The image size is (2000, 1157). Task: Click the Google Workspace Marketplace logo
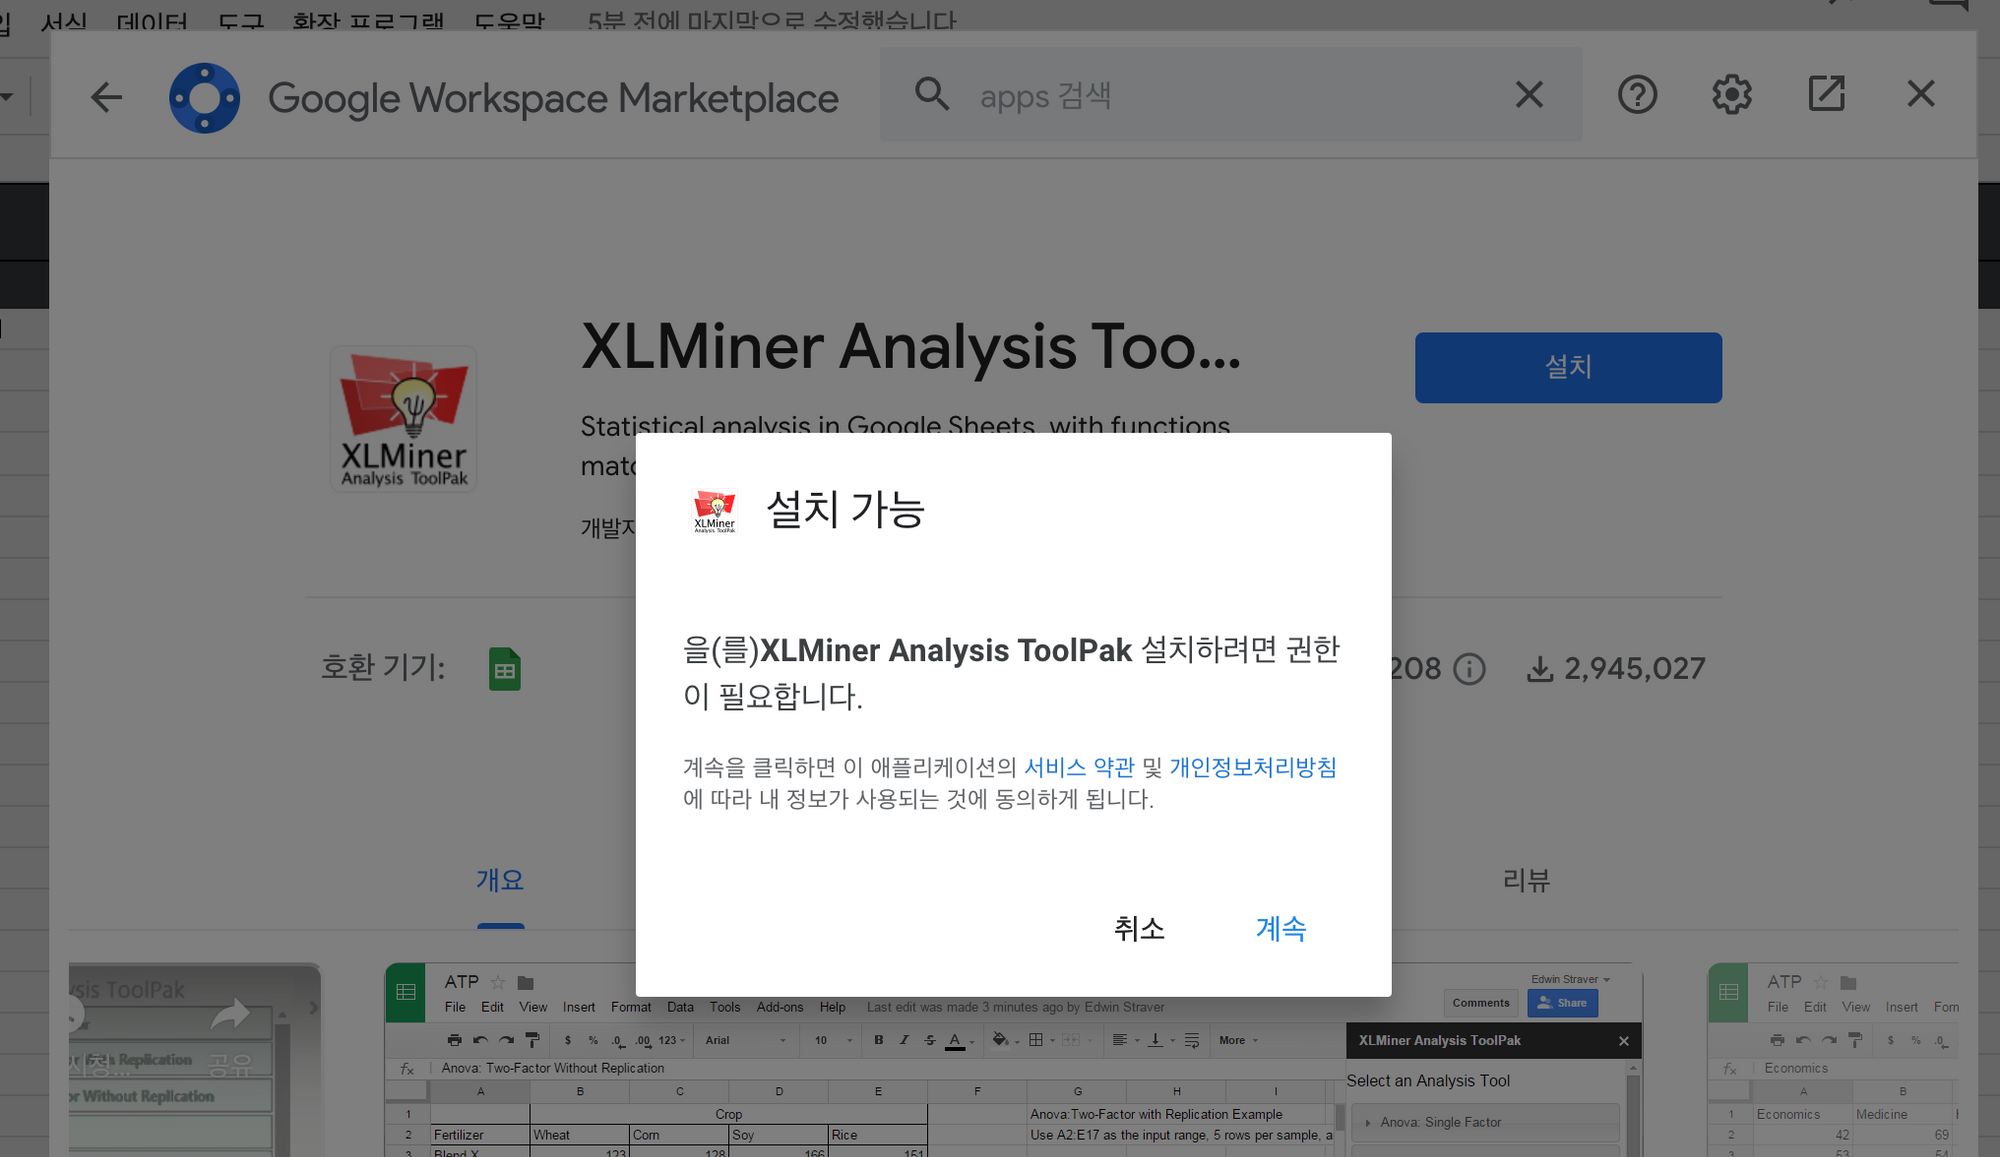205,98
